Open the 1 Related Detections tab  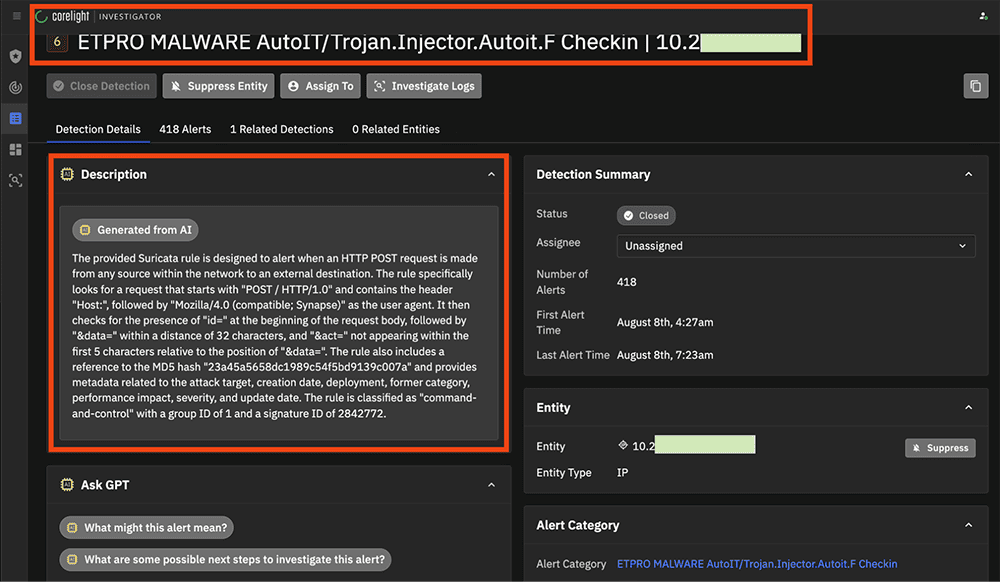pyautogui.click(x=281, y=129)
